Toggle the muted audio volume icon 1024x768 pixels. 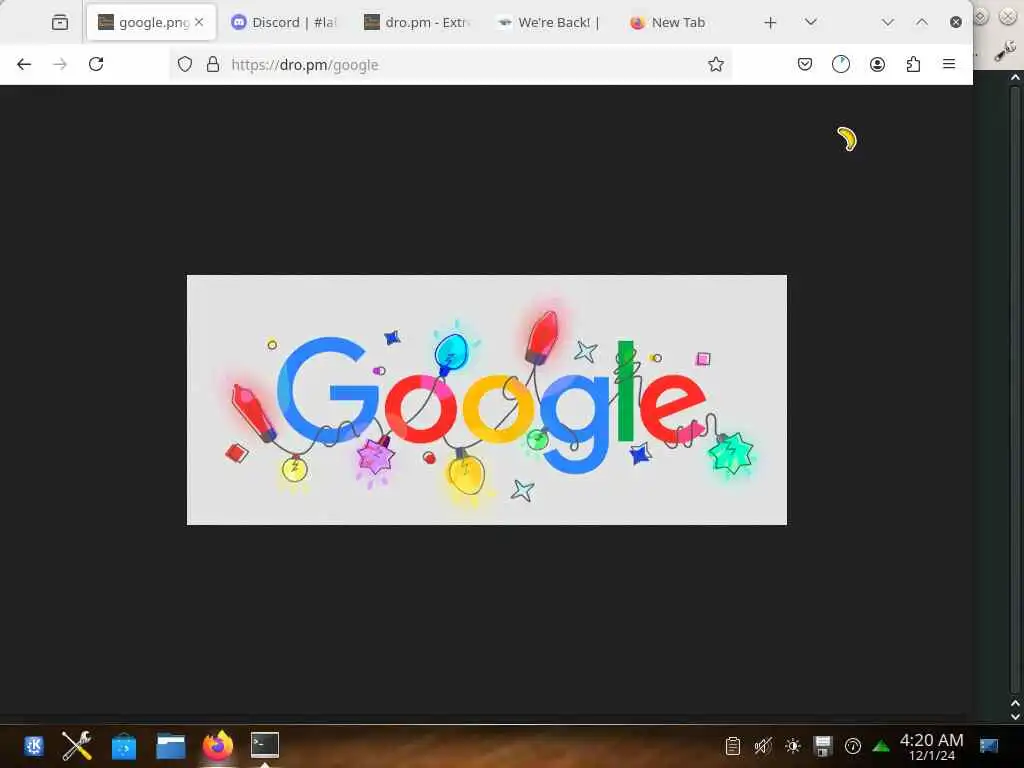point(763,745)
